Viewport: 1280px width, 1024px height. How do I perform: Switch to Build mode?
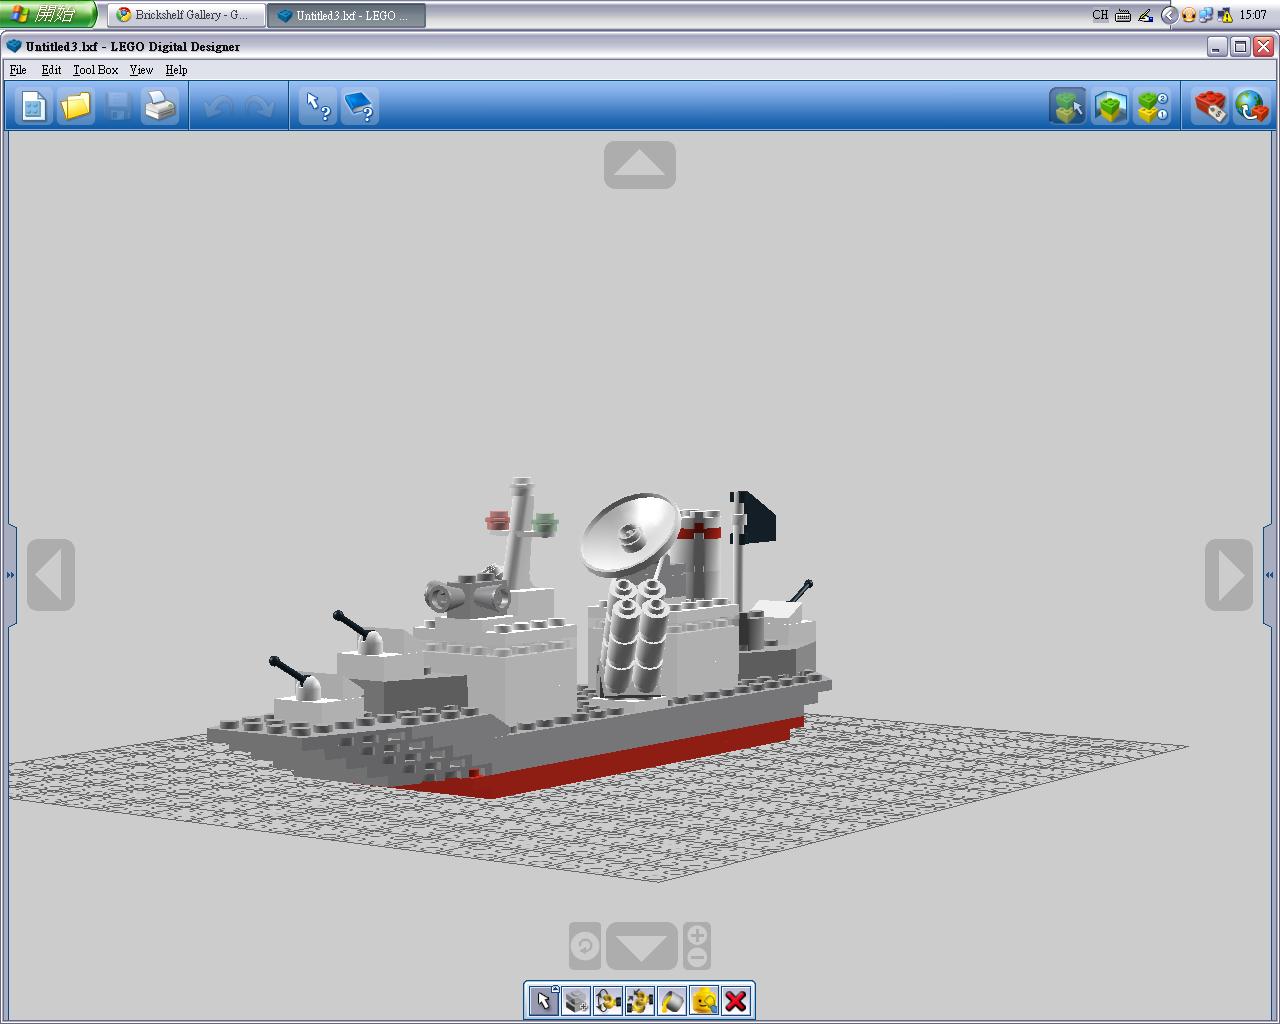tap(1068, 106)
